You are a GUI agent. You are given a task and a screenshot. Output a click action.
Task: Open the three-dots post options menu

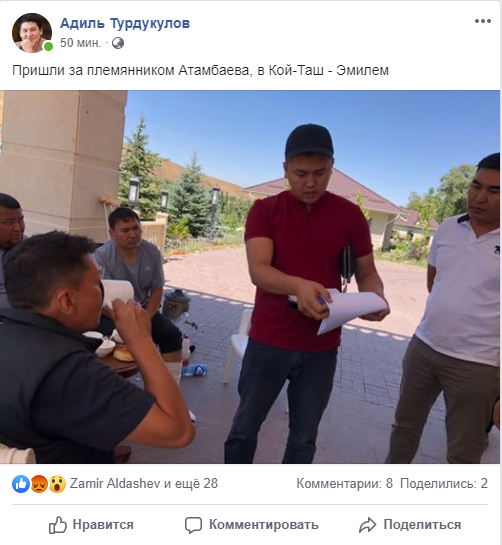click(x=483, y=21)
